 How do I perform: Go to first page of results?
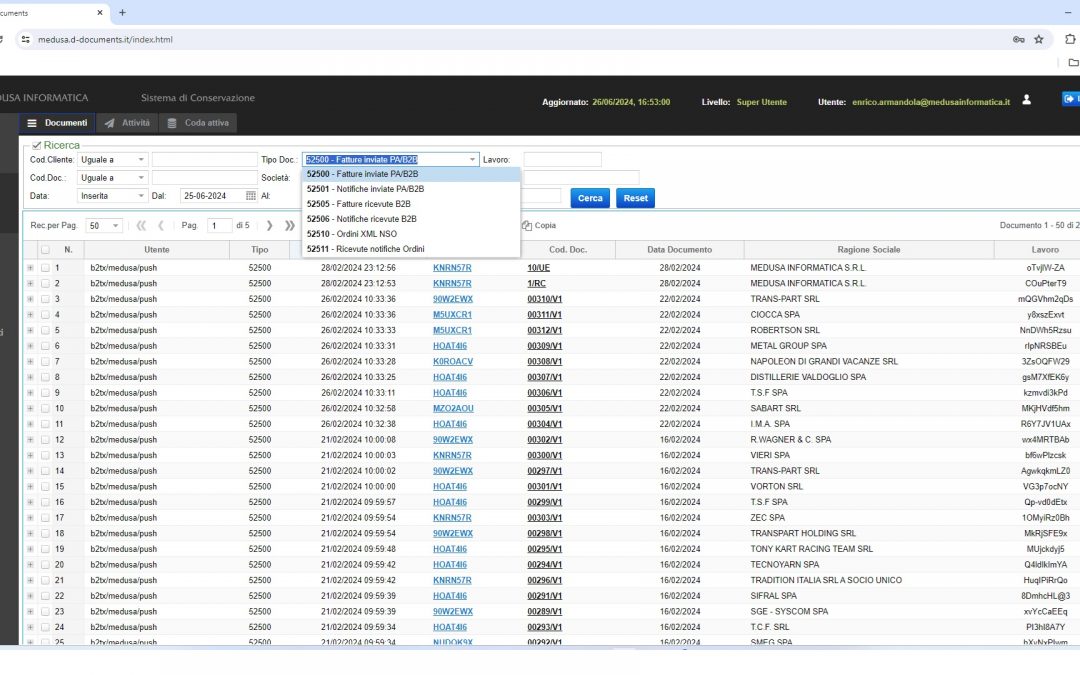click(x=141, y=225)
